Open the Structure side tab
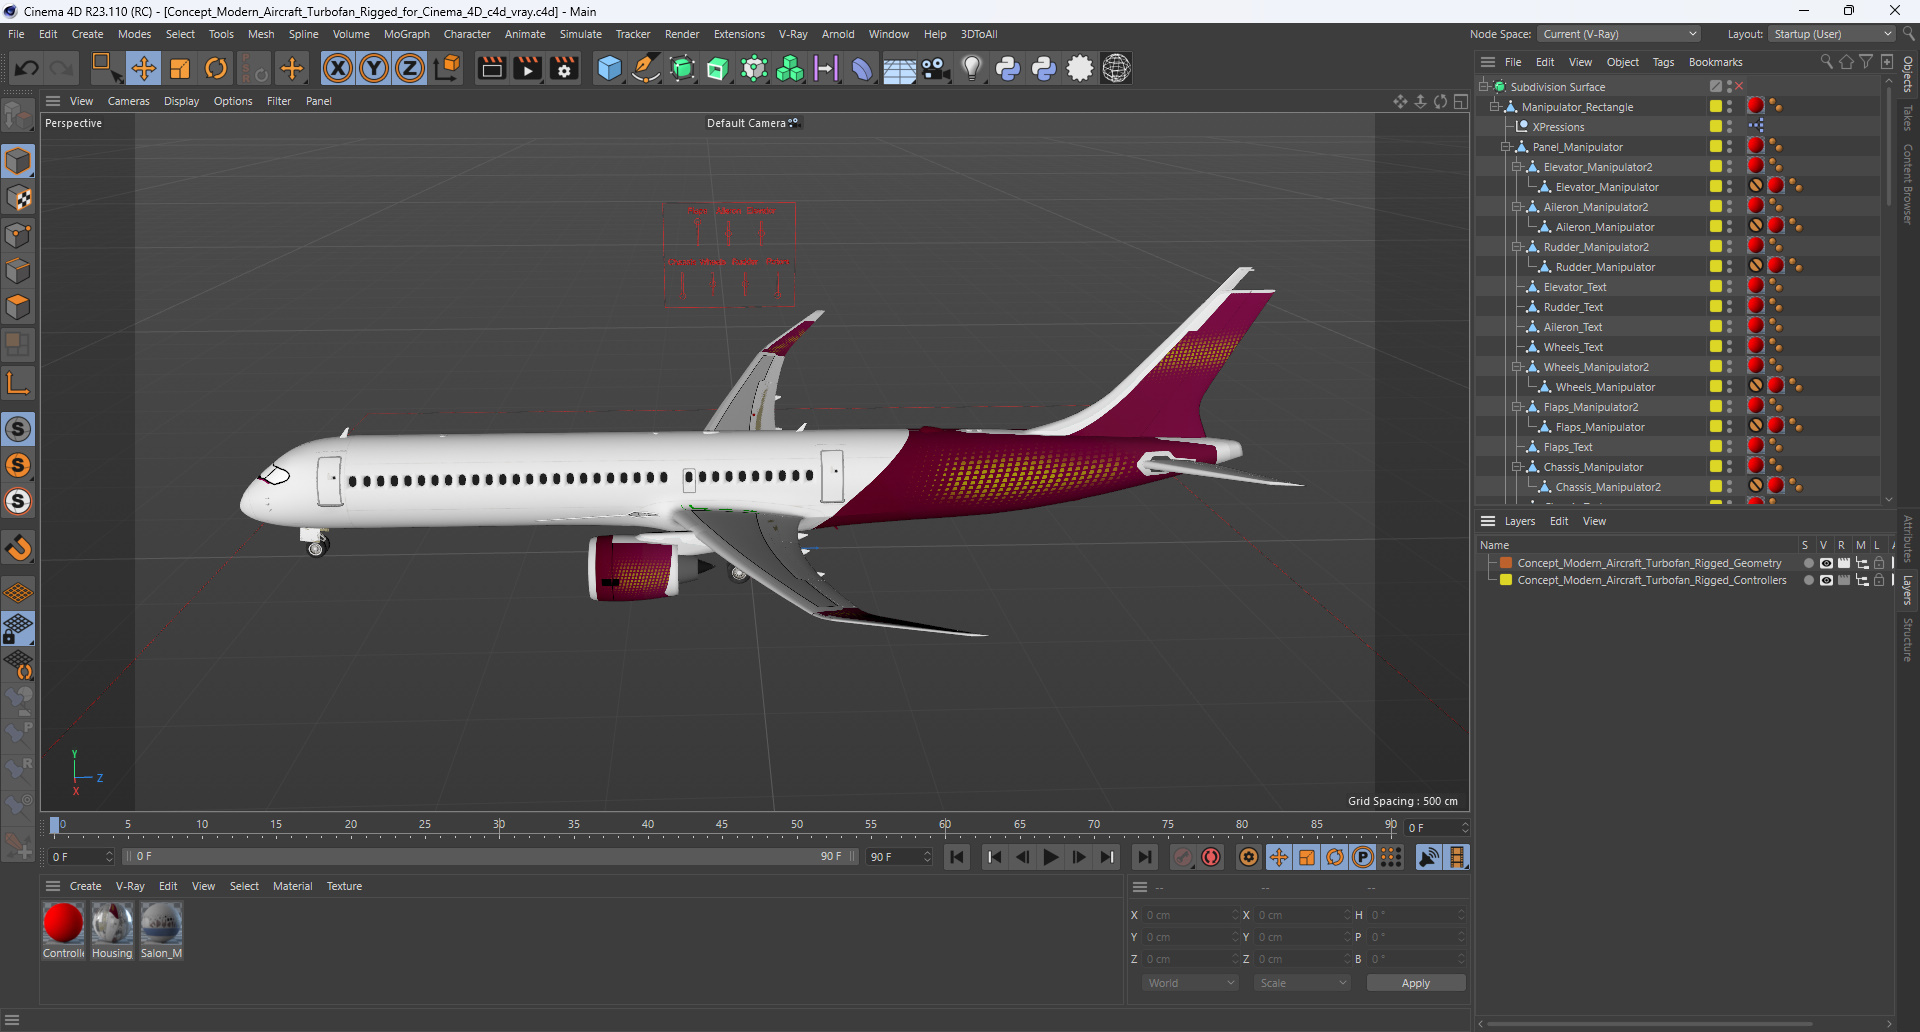Viewport: 1920px width, 1032px height. (x=1908, y=640)
